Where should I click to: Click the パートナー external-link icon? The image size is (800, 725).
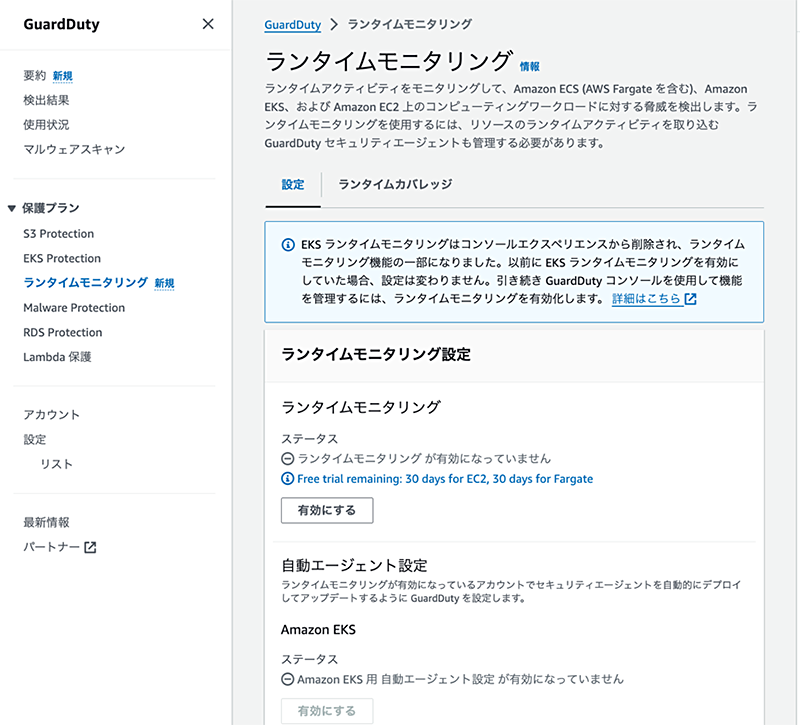click(x=90, y=547)
